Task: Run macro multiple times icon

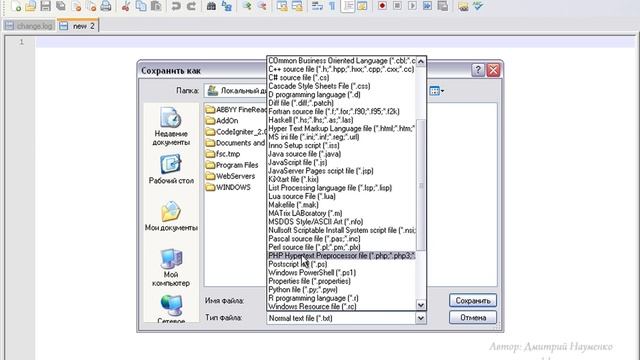Action: coord(427,6)
